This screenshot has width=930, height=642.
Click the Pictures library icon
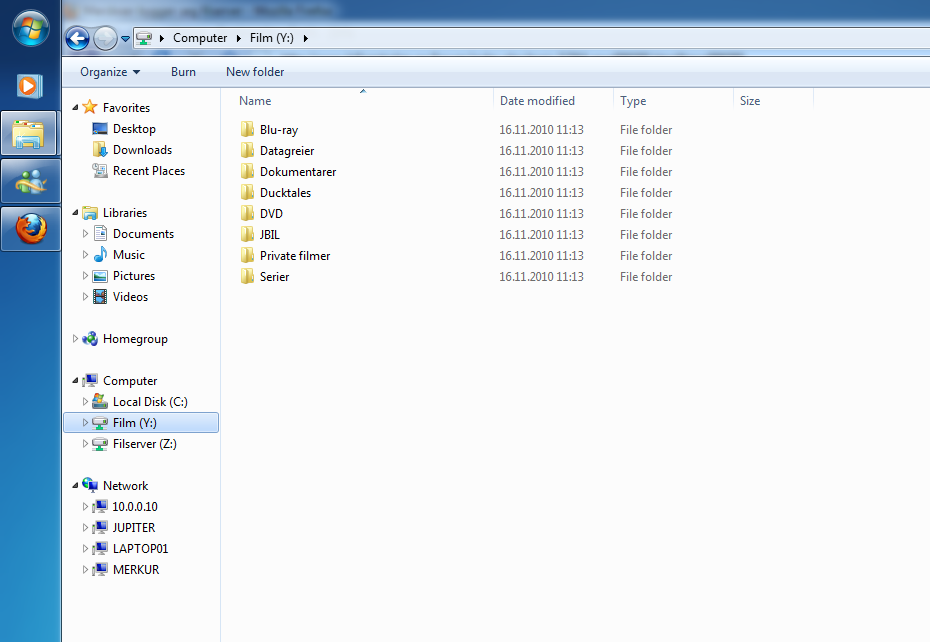[x=100, y=276]
